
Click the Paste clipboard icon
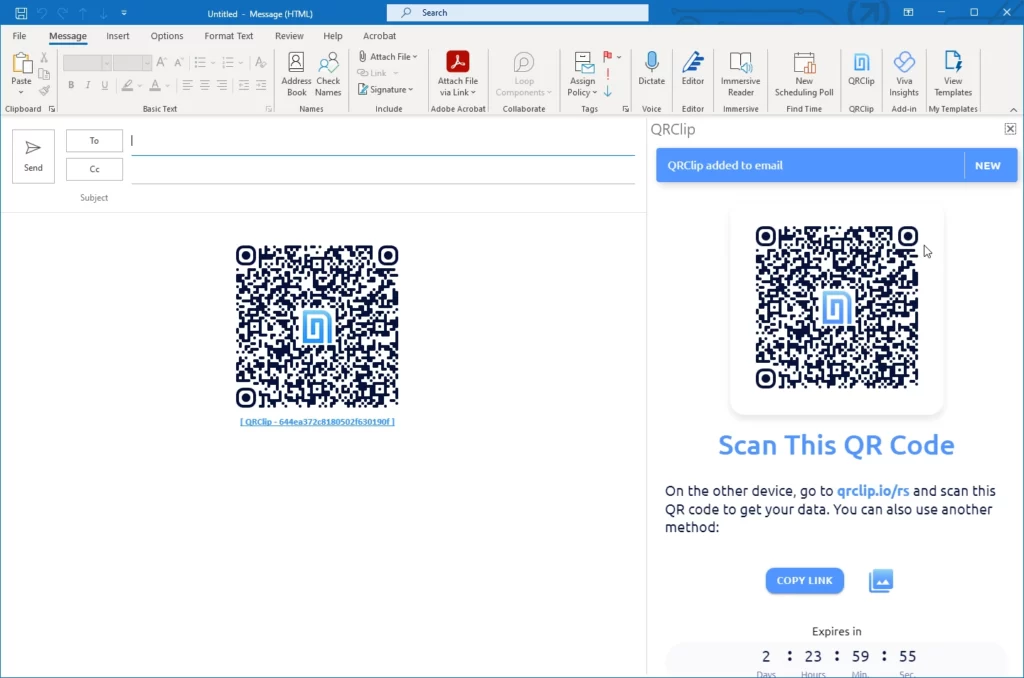coord(21,64)
